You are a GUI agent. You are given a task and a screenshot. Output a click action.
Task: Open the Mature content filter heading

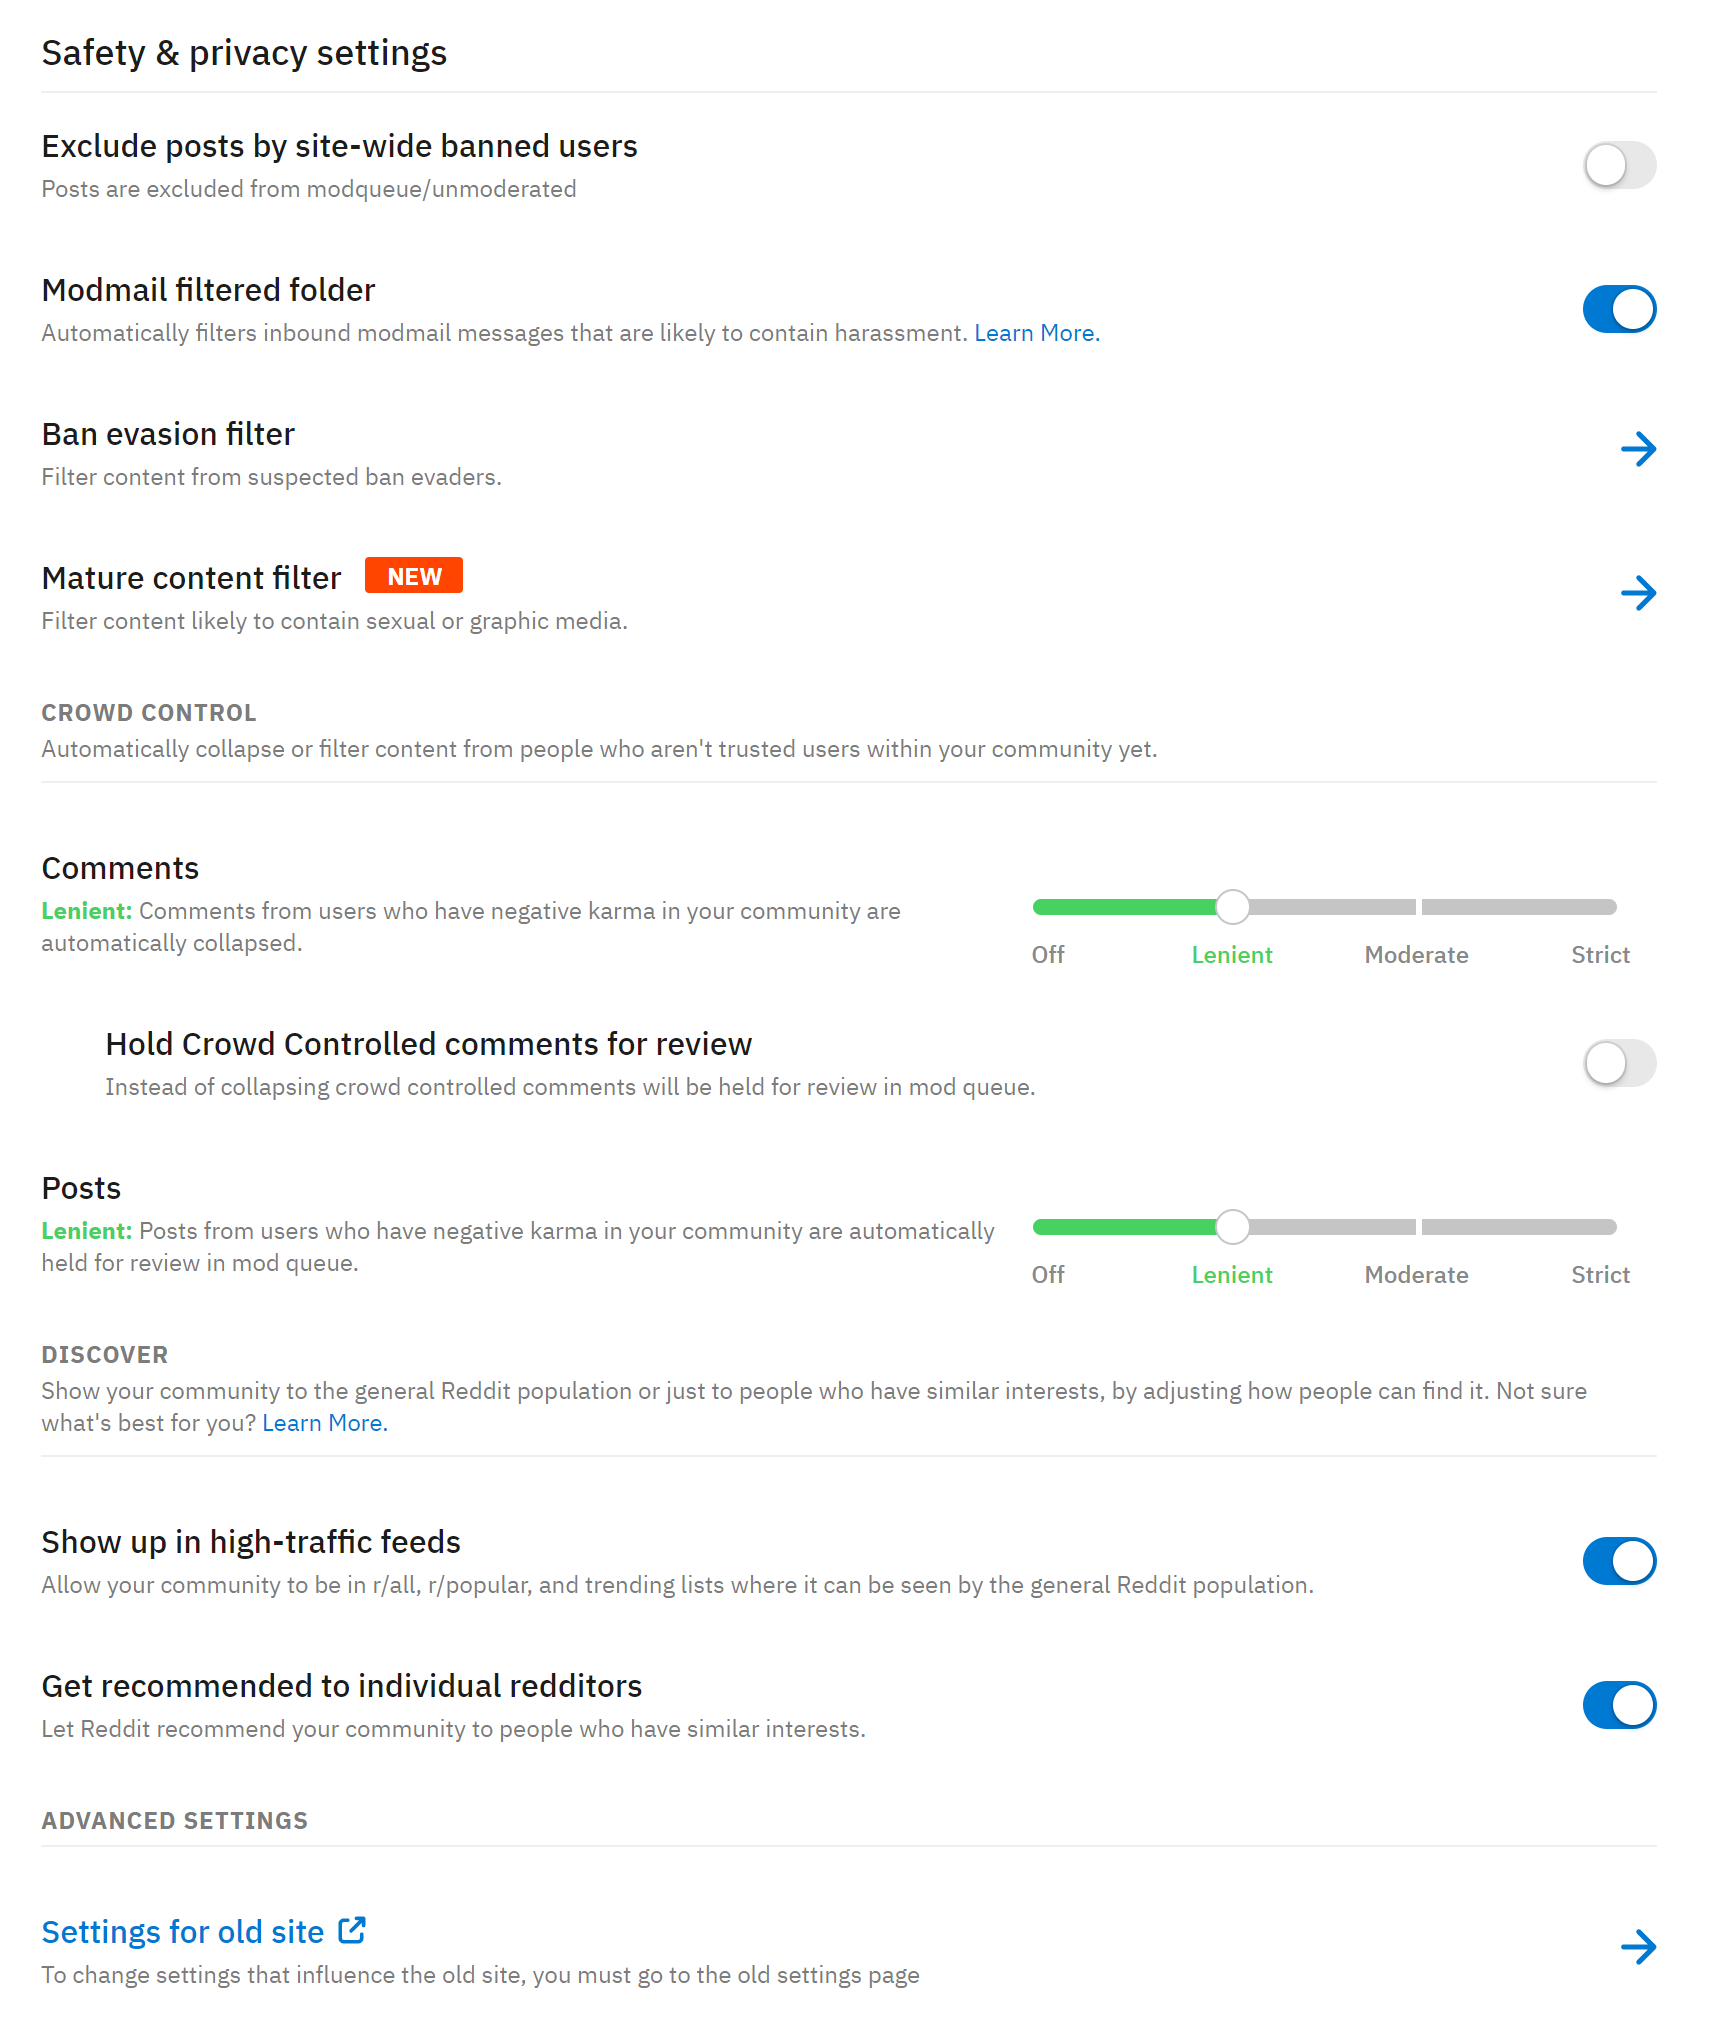191,578
